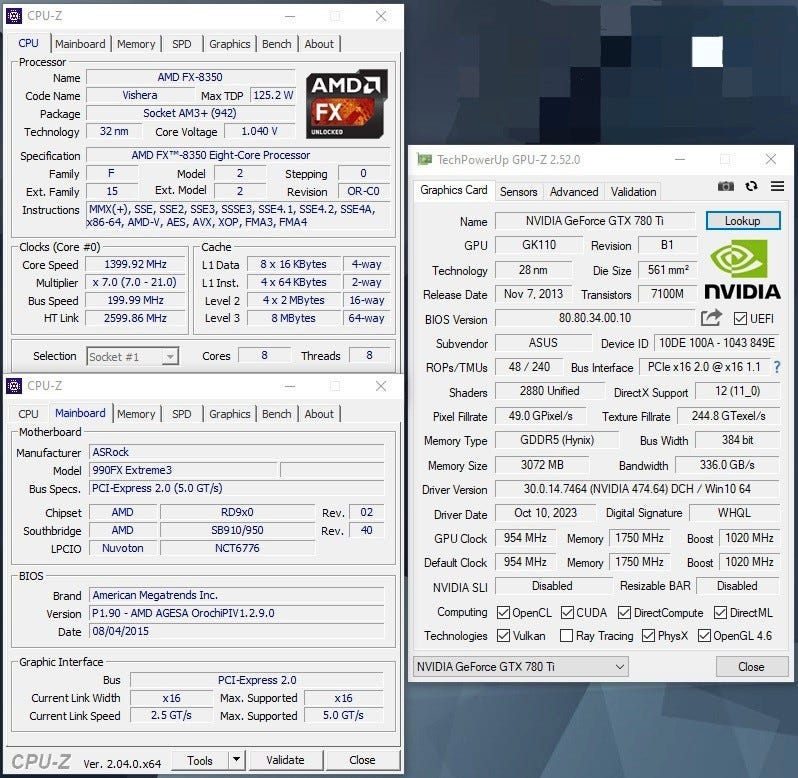
Task: Open Graphics tab in bottom CPU-Z window
Action: click(x=230, y=414)
